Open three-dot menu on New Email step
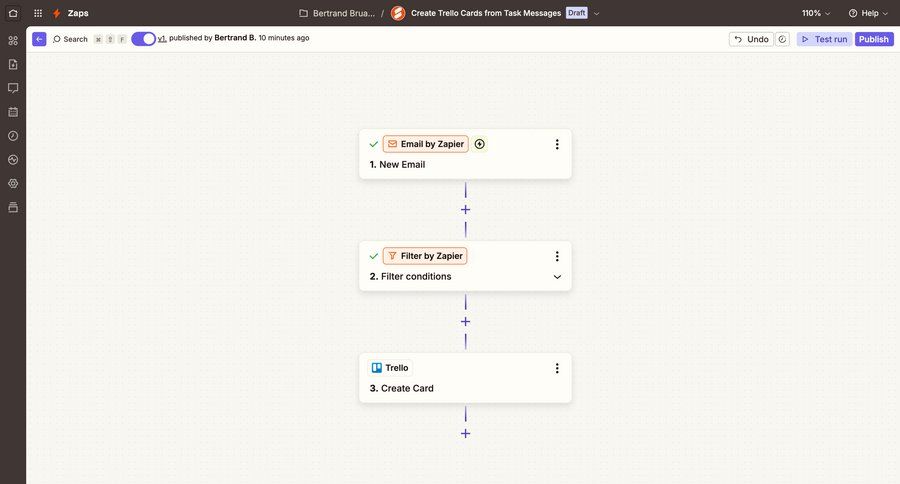 557,144
